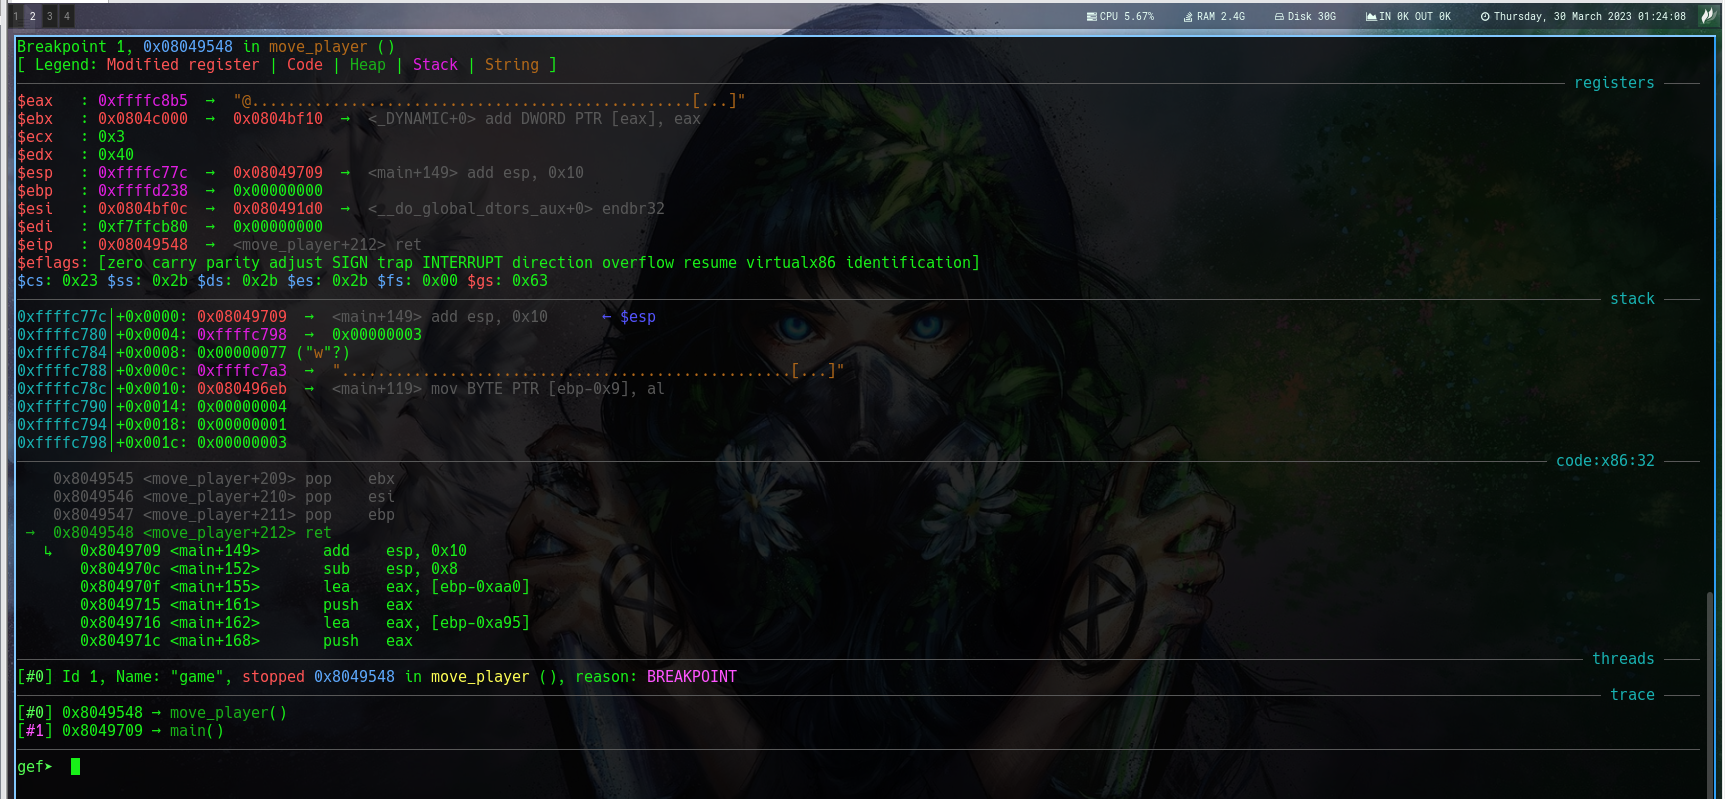This screenshot has width=1725, height=799.
Task: Click the main+149 add esp instruction line
Action: (x=273, y=550)
